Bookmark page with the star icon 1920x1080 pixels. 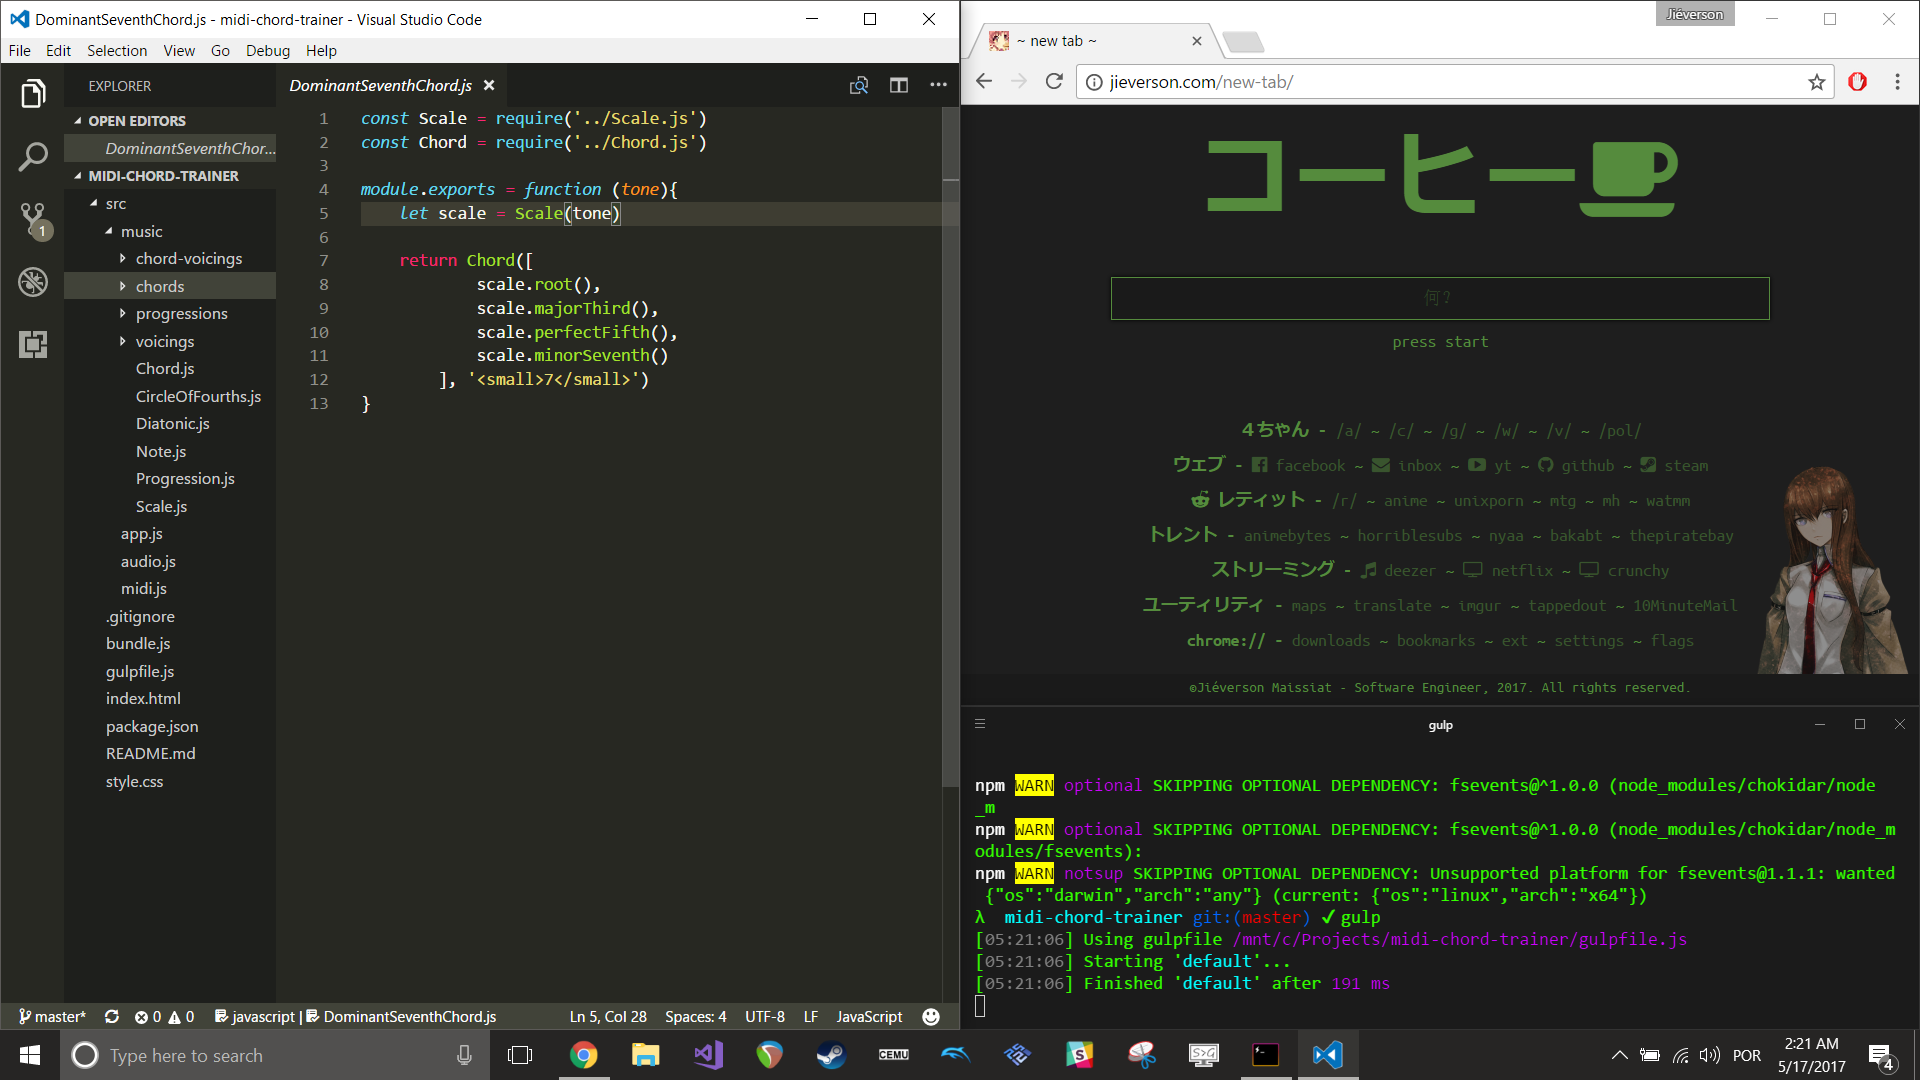pos(1816,82)
